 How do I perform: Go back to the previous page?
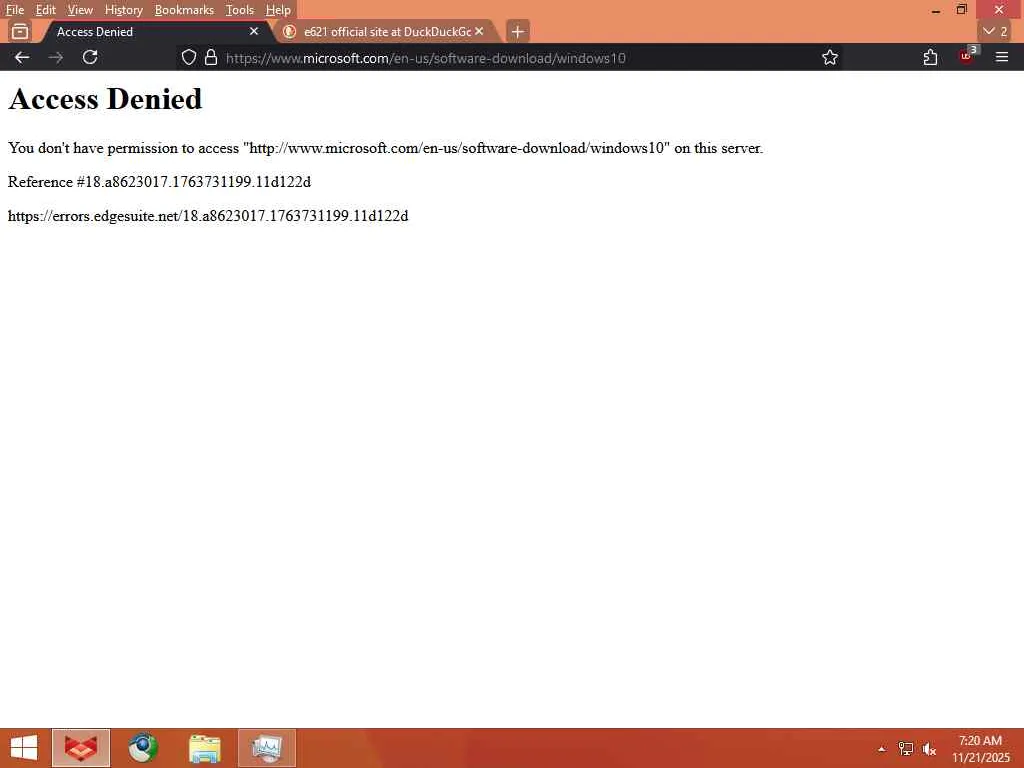pos(22,57)
